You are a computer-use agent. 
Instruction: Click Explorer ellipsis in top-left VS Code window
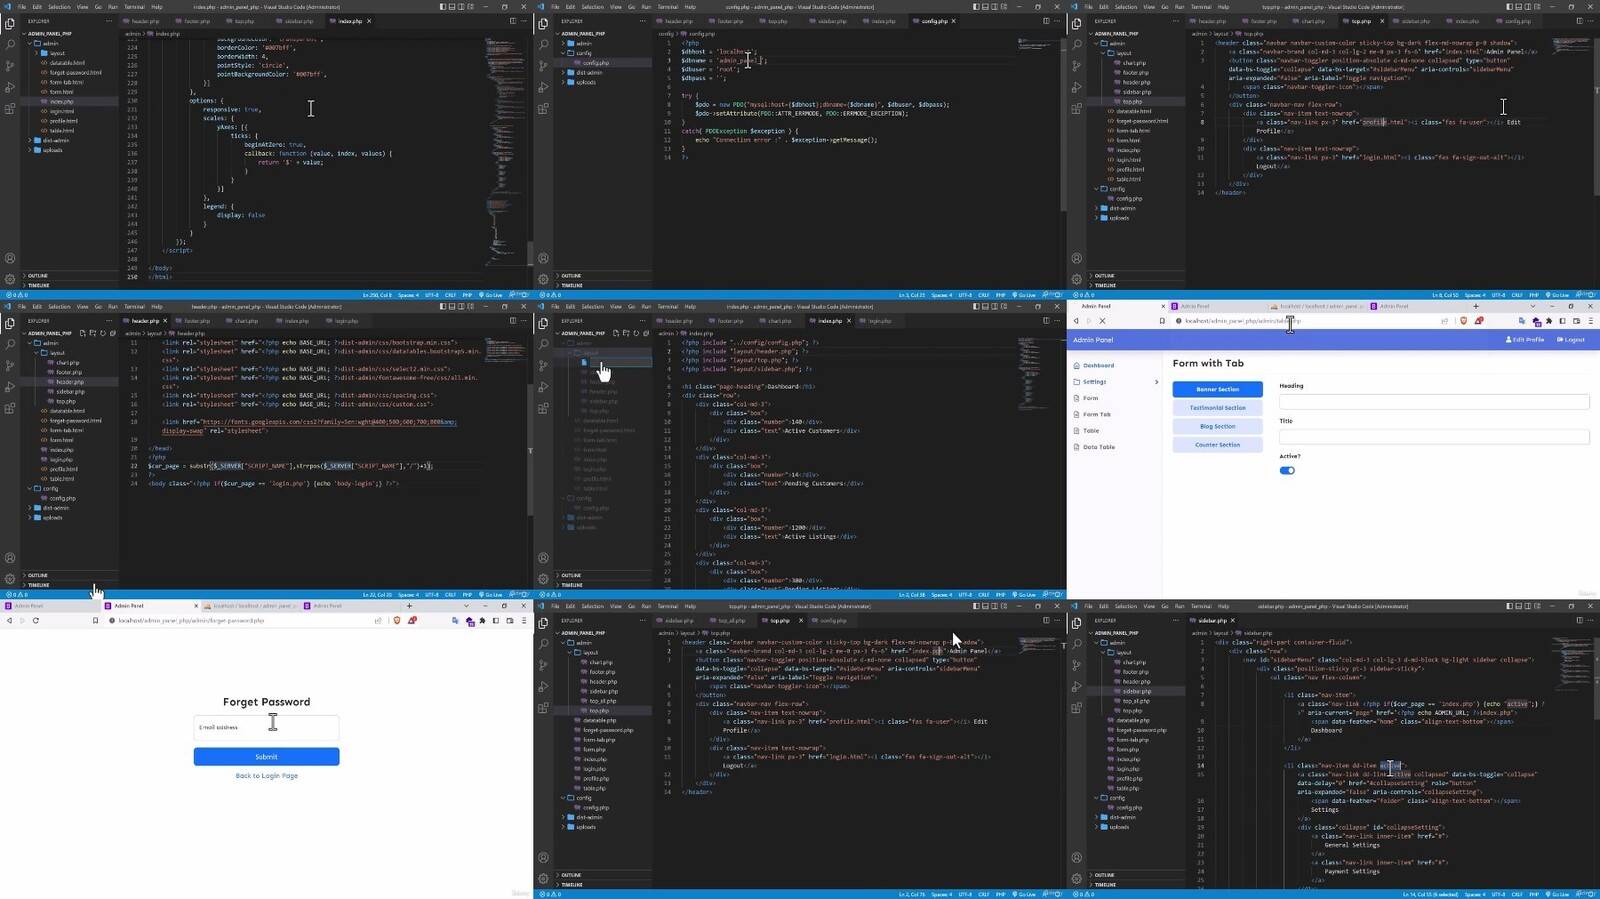coord(108,21)
